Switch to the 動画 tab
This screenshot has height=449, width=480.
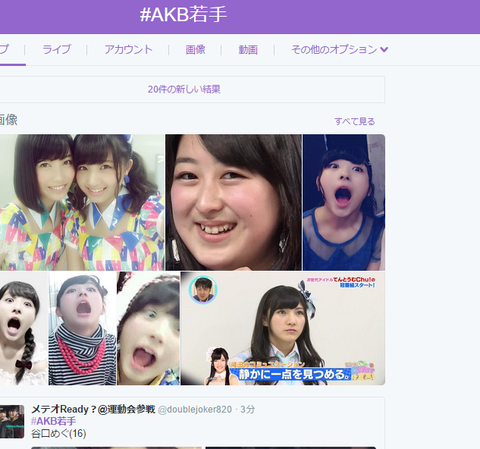pyautogui.click(x=248, y=50)
